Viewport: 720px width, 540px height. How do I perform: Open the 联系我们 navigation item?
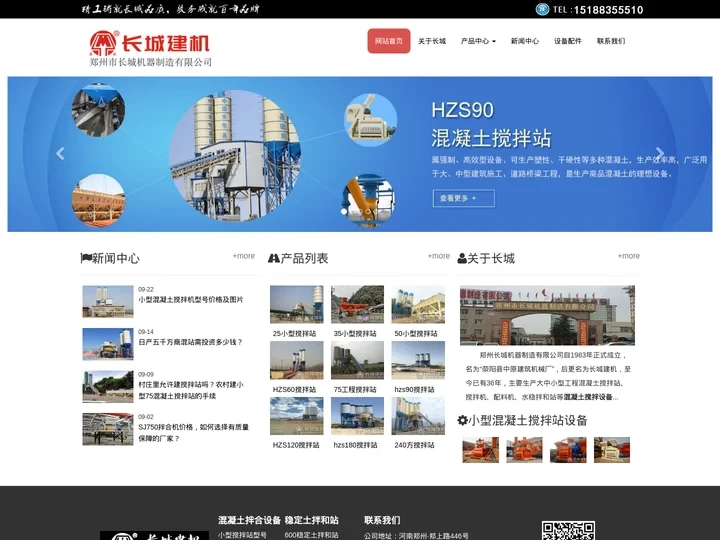(x=610, y=41)
